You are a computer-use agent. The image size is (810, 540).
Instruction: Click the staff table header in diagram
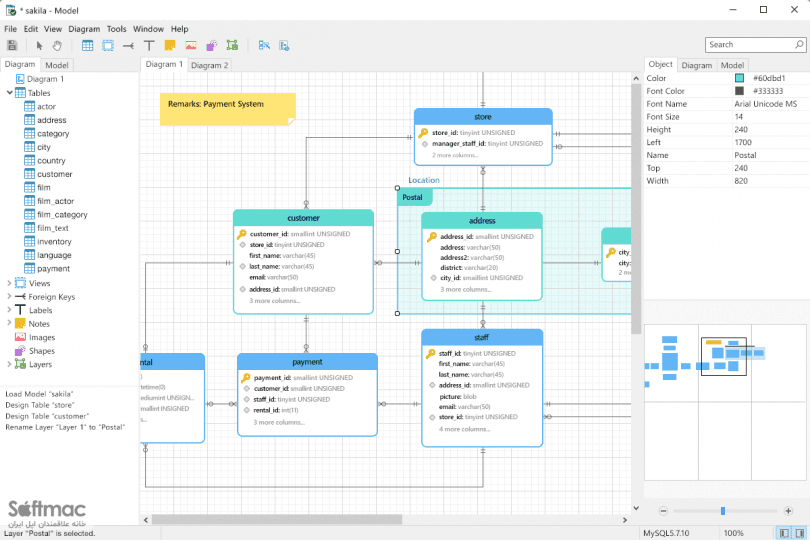pos(481,337)
